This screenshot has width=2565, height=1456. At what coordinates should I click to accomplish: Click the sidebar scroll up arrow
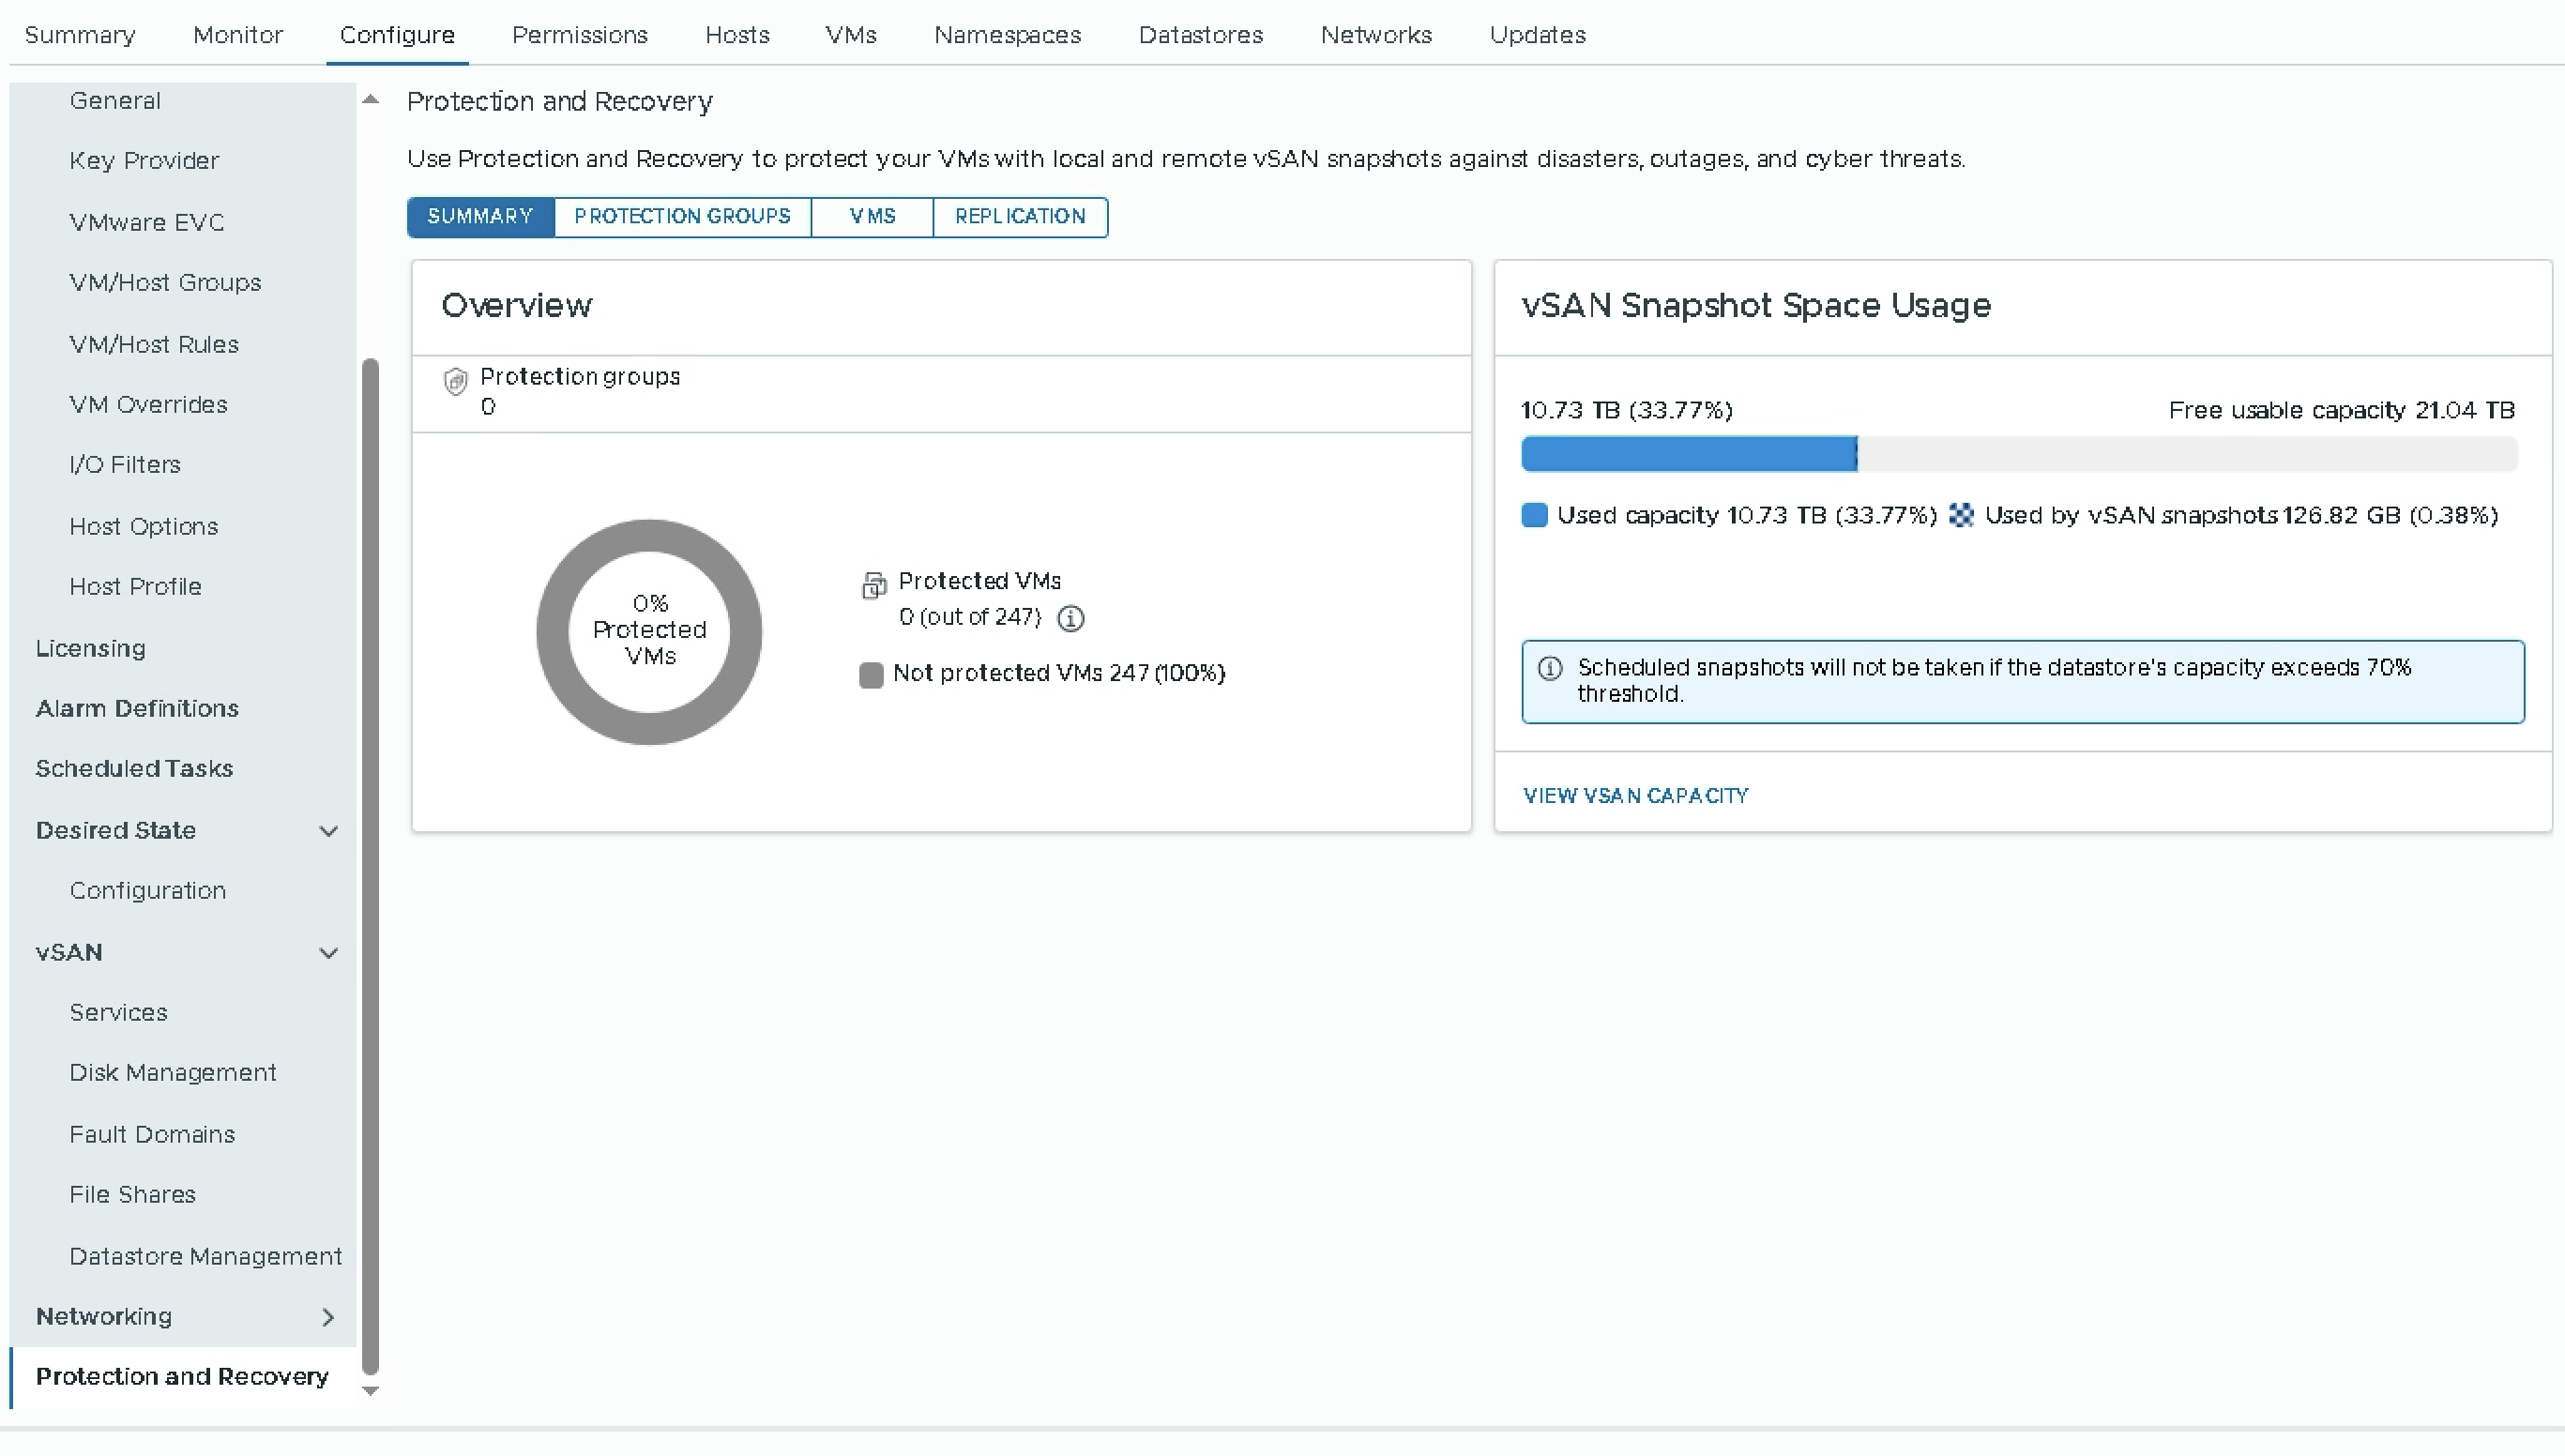pyautogui.click(x=370, y=99)
